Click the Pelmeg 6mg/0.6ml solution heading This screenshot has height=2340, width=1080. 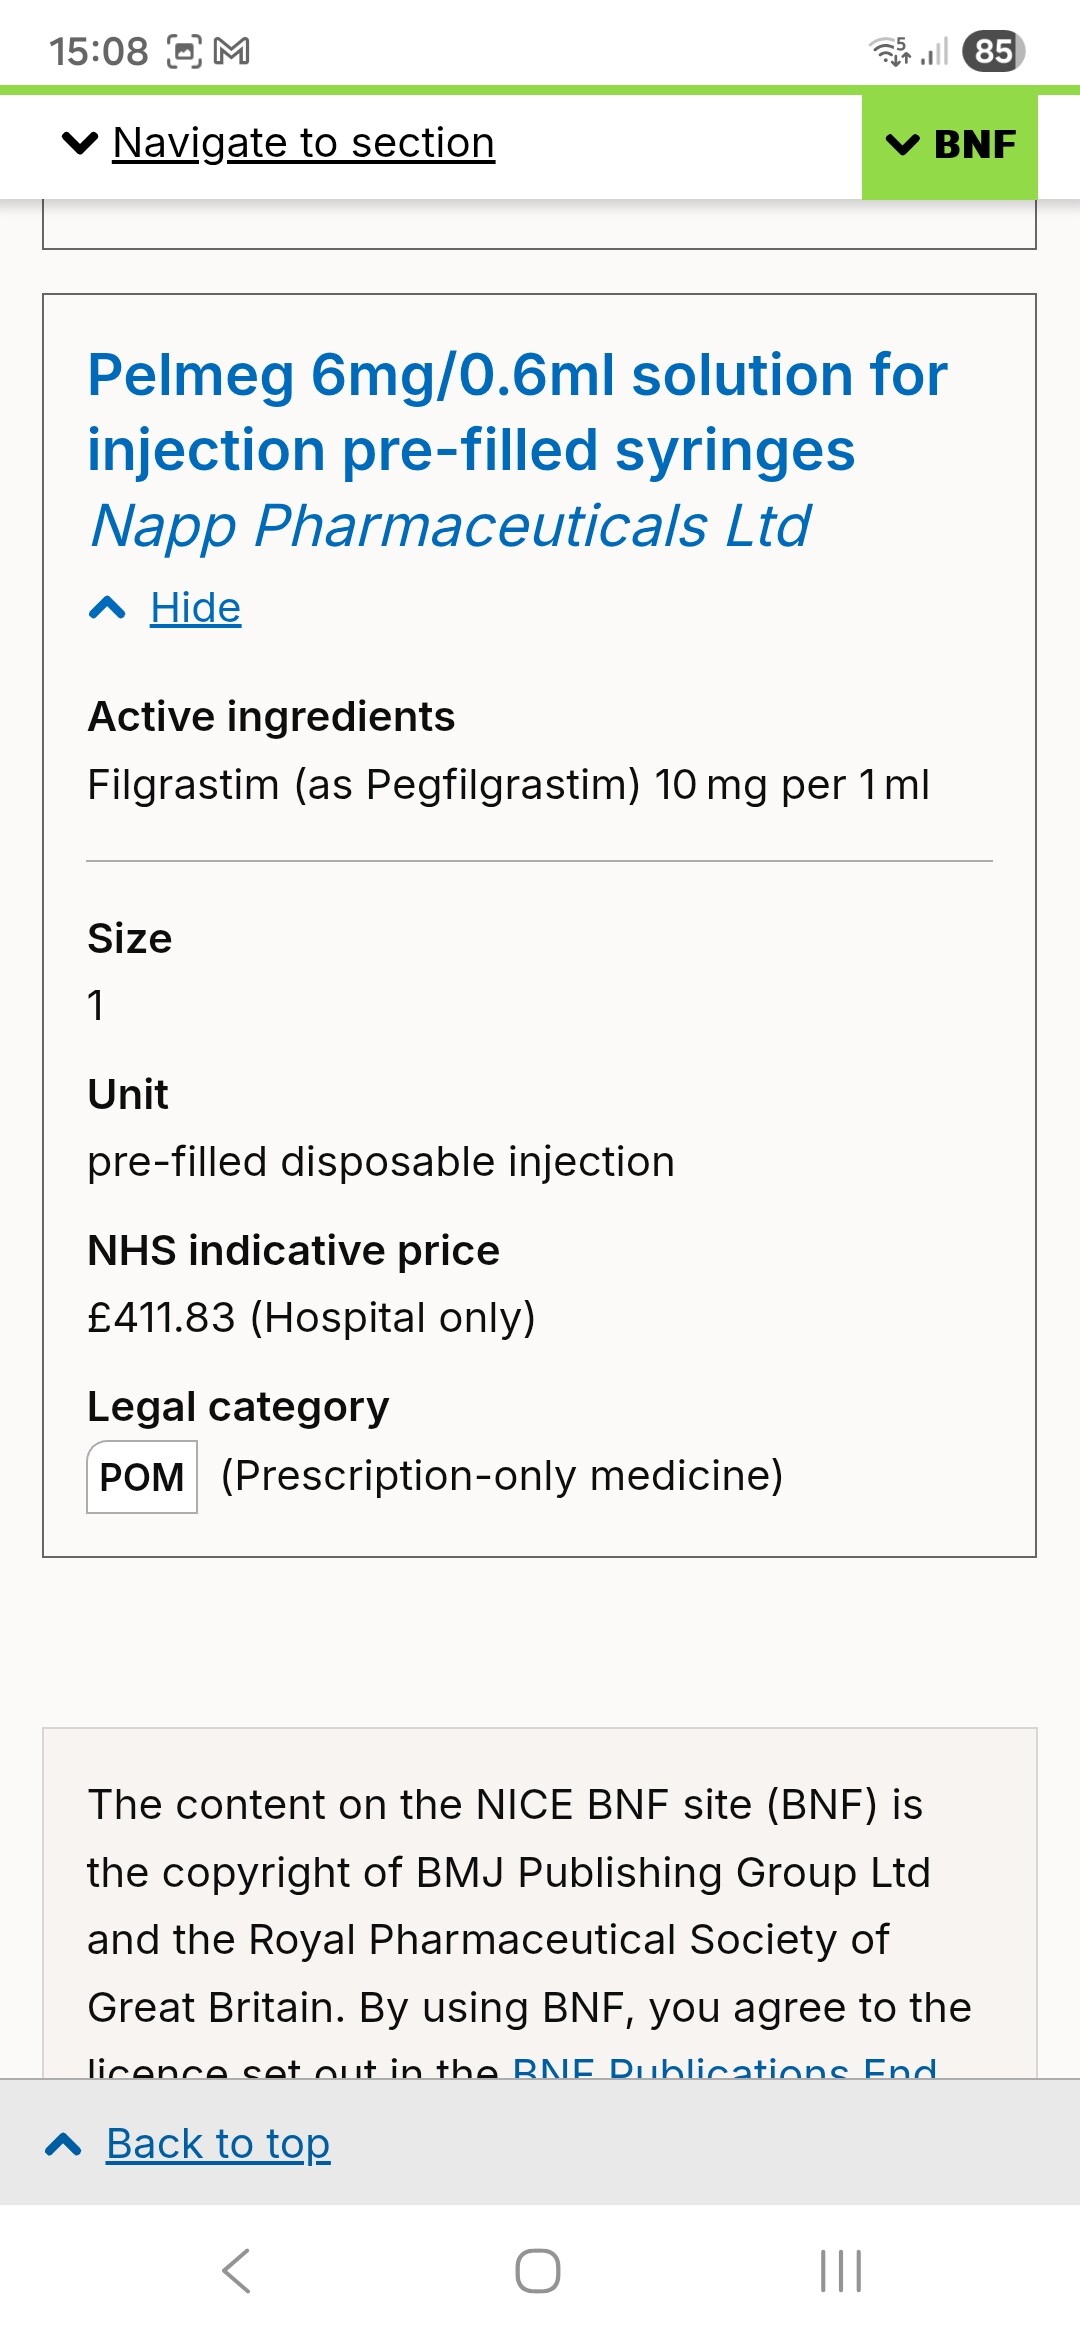click(517, 412)
